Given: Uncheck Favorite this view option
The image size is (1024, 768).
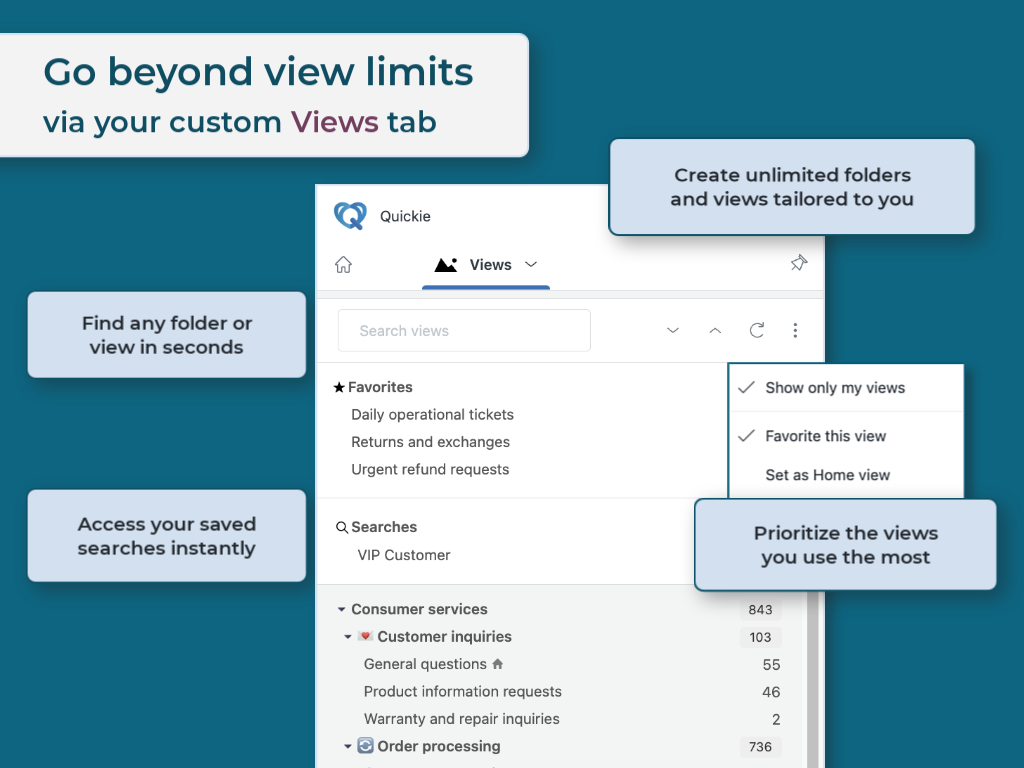Looking at the screenshot, I should tap(825, 436).
